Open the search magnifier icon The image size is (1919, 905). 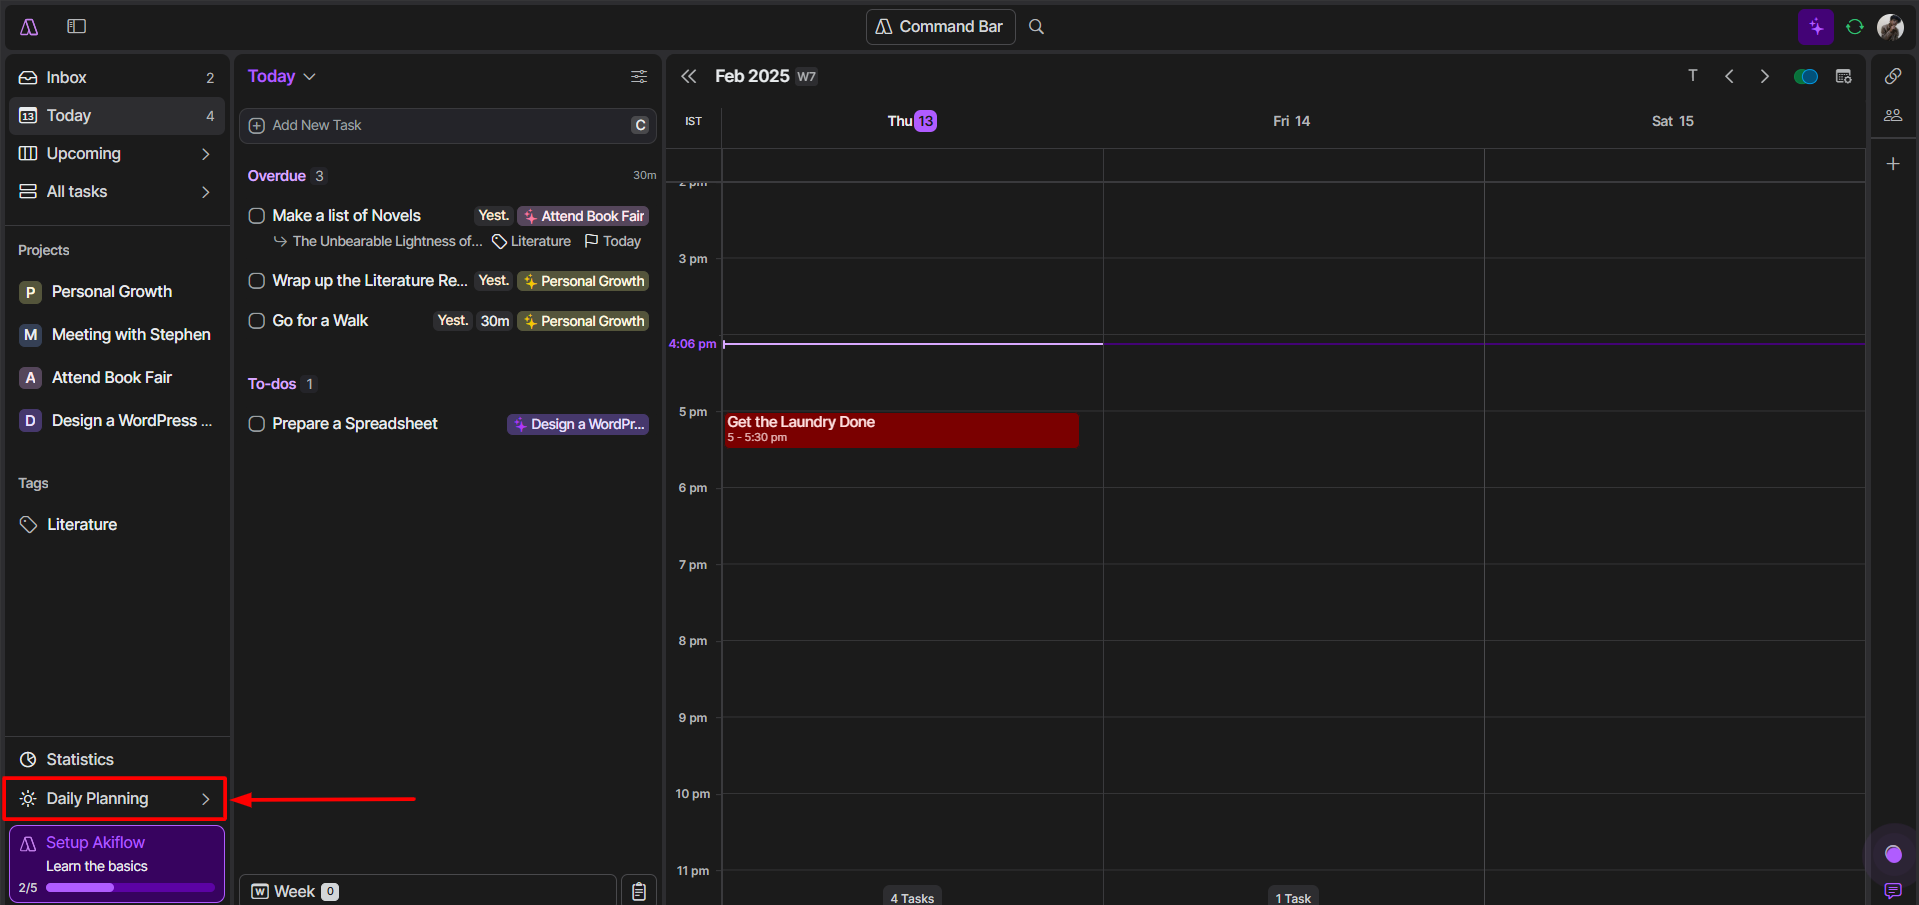point(1037,27)
